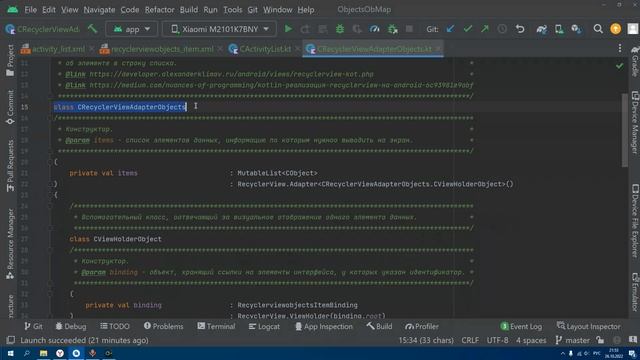Viewport: 640px width, 360px height.
Task: Open the Build menu
Action: click(x=189, y=9)
